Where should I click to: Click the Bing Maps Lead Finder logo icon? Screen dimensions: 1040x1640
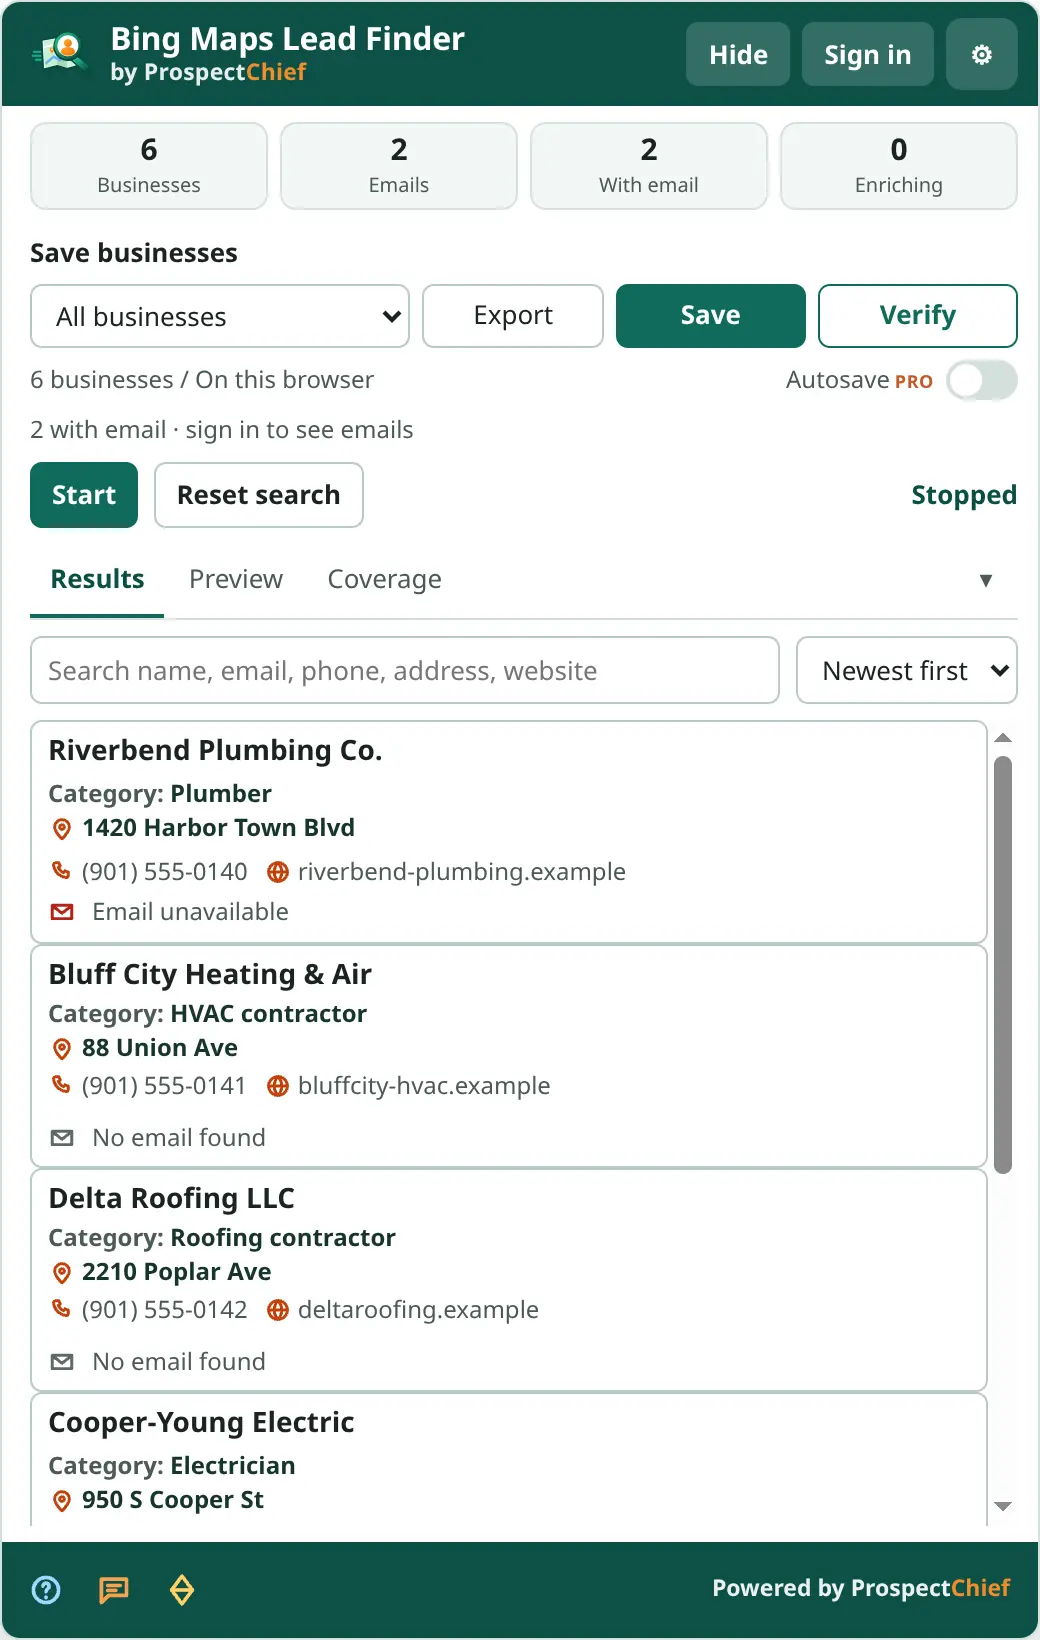(x=61, y=54)
